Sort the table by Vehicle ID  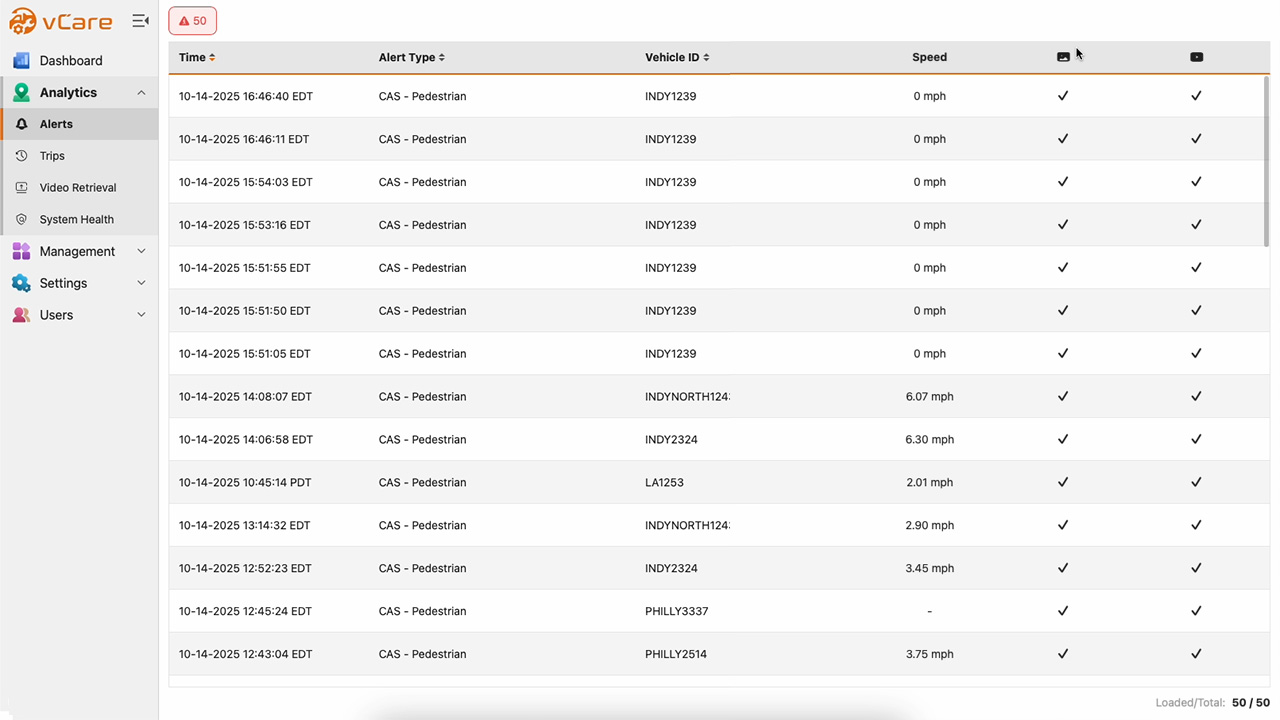(x=677, y=57)
